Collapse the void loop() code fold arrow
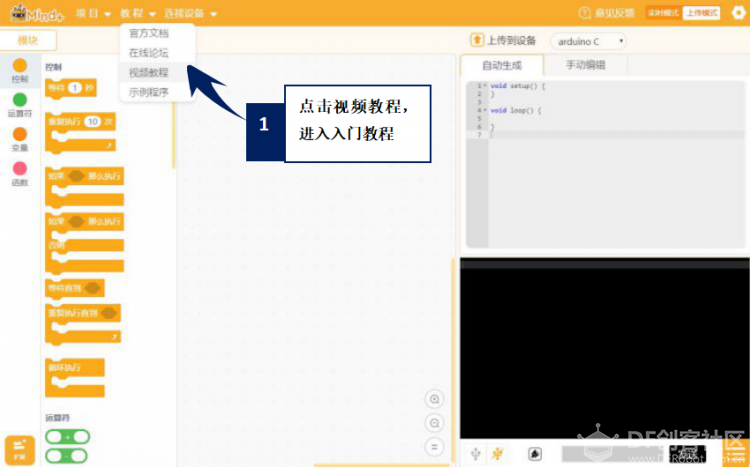Image resolution: width=750 pixels, height=468 pixels. point(485,111)
